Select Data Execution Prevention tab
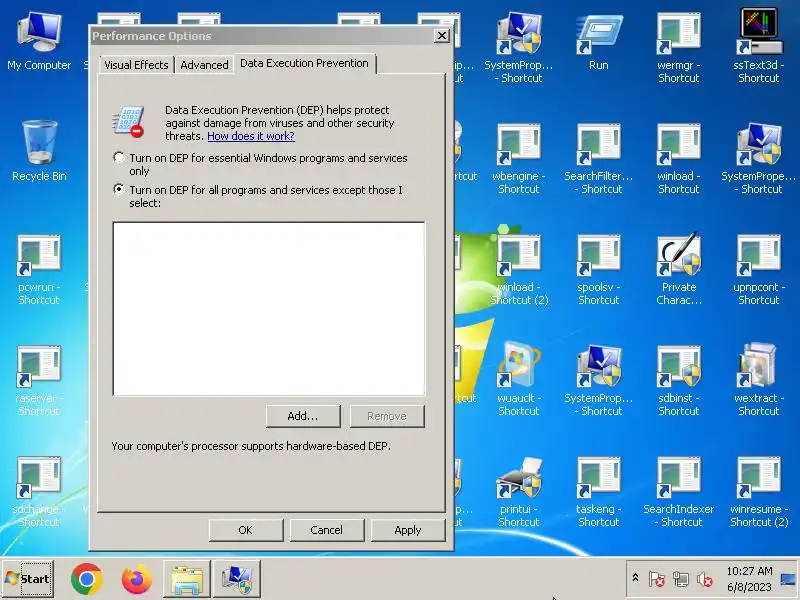 click(x=305, y=63)
